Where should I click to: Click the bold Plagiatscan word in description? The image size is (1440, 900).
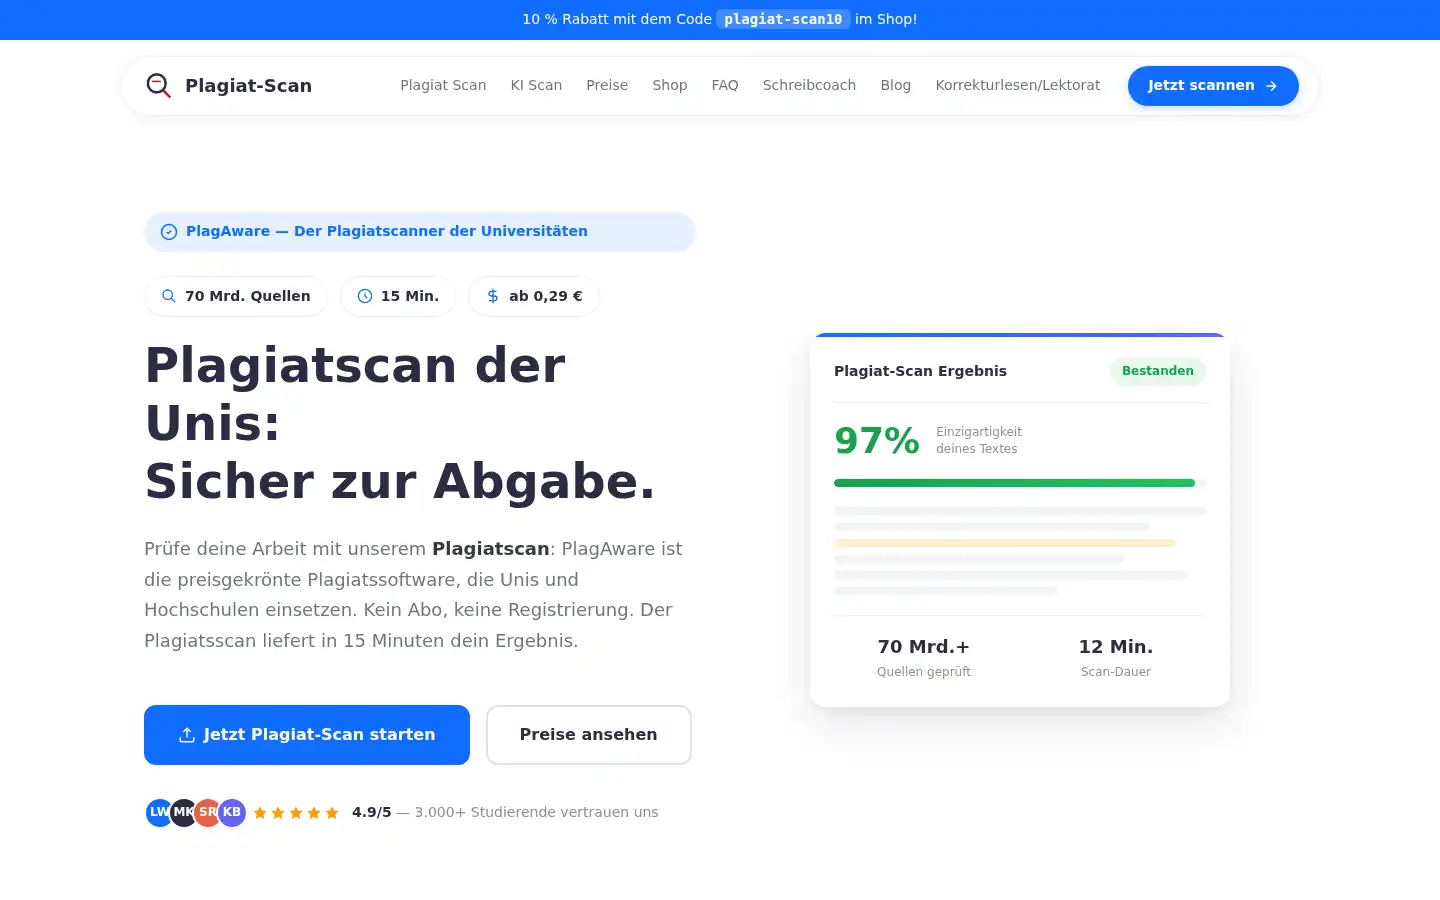(491, 549)
